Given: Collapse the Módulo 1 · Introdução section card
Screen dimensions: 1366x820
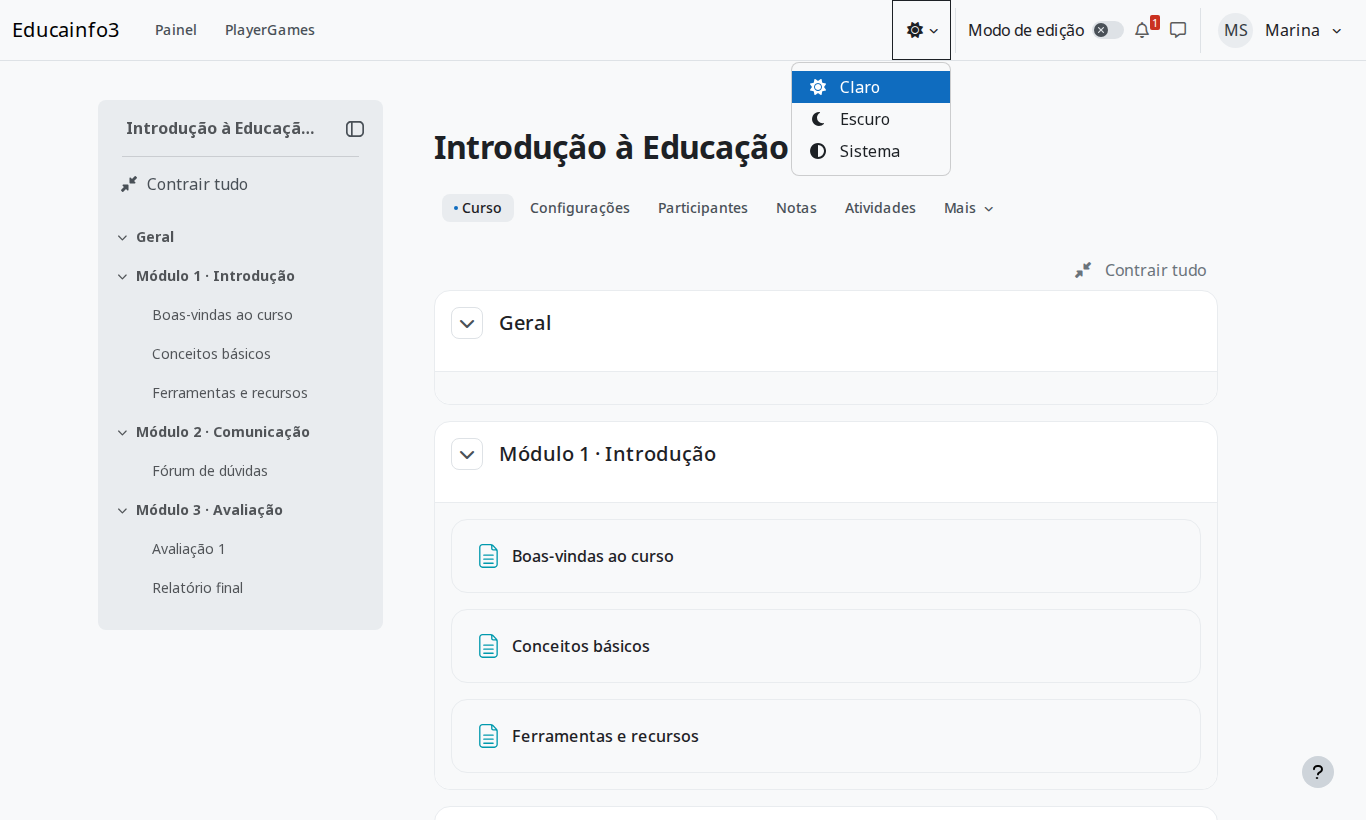Looking at the screenshot, I should 467,454.
